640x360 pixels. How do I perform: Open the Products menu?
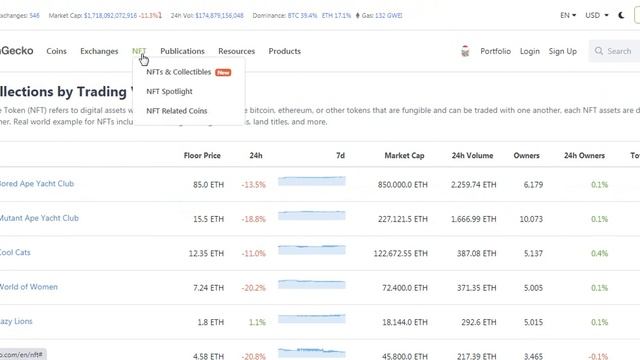(x=284, y=51)
